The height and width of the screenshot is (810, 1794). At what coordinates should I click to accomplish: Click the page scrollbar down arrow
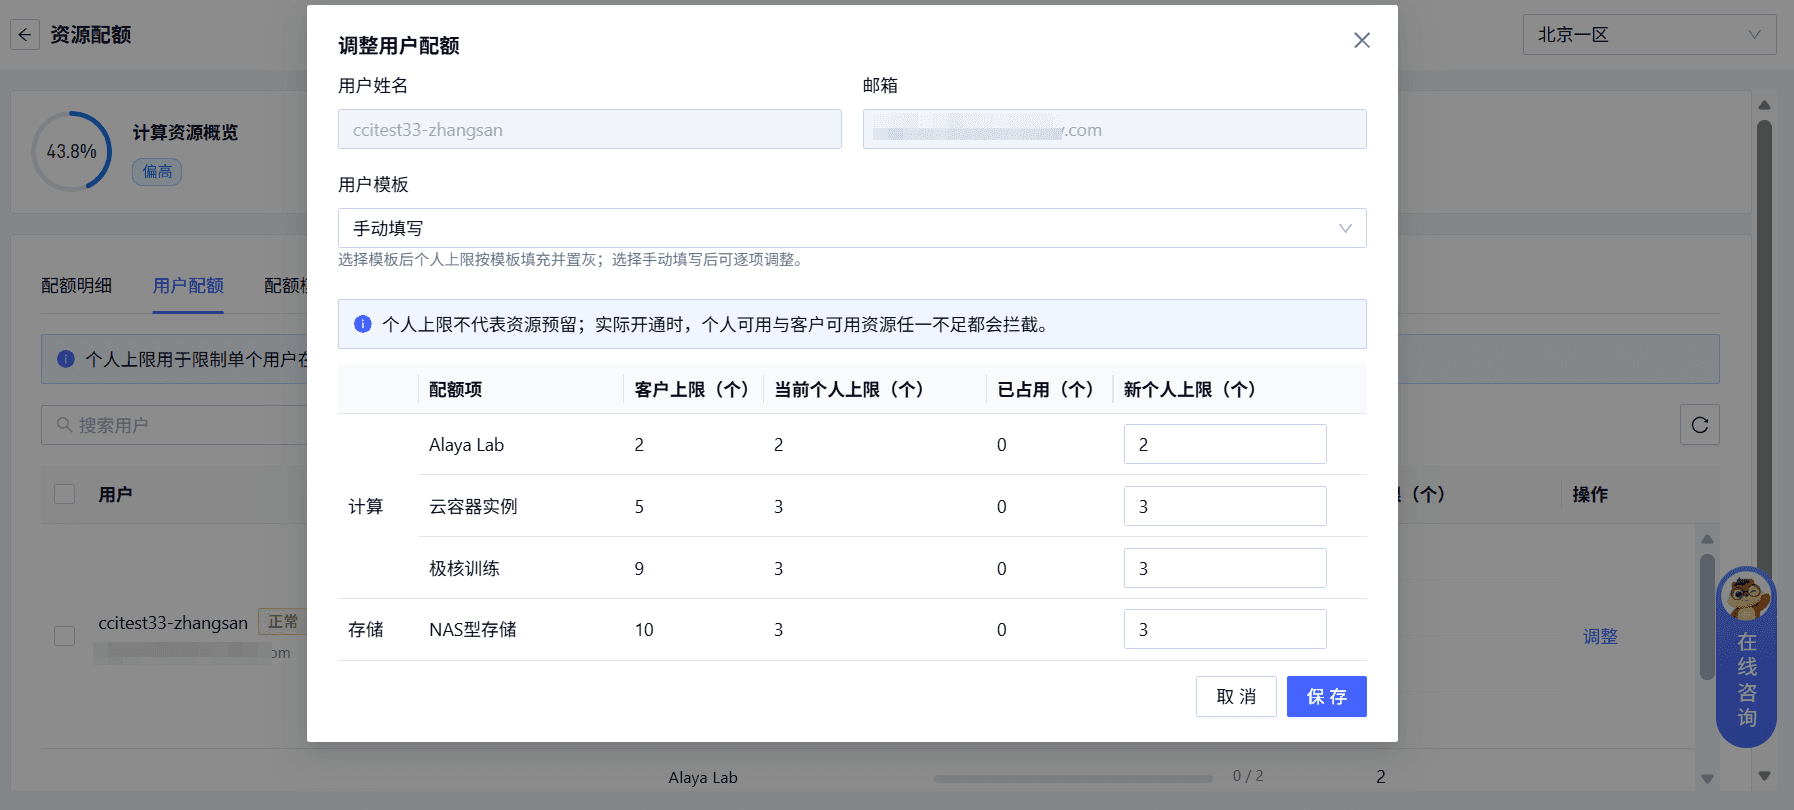pyautogui.click(x=1764, y=775)
